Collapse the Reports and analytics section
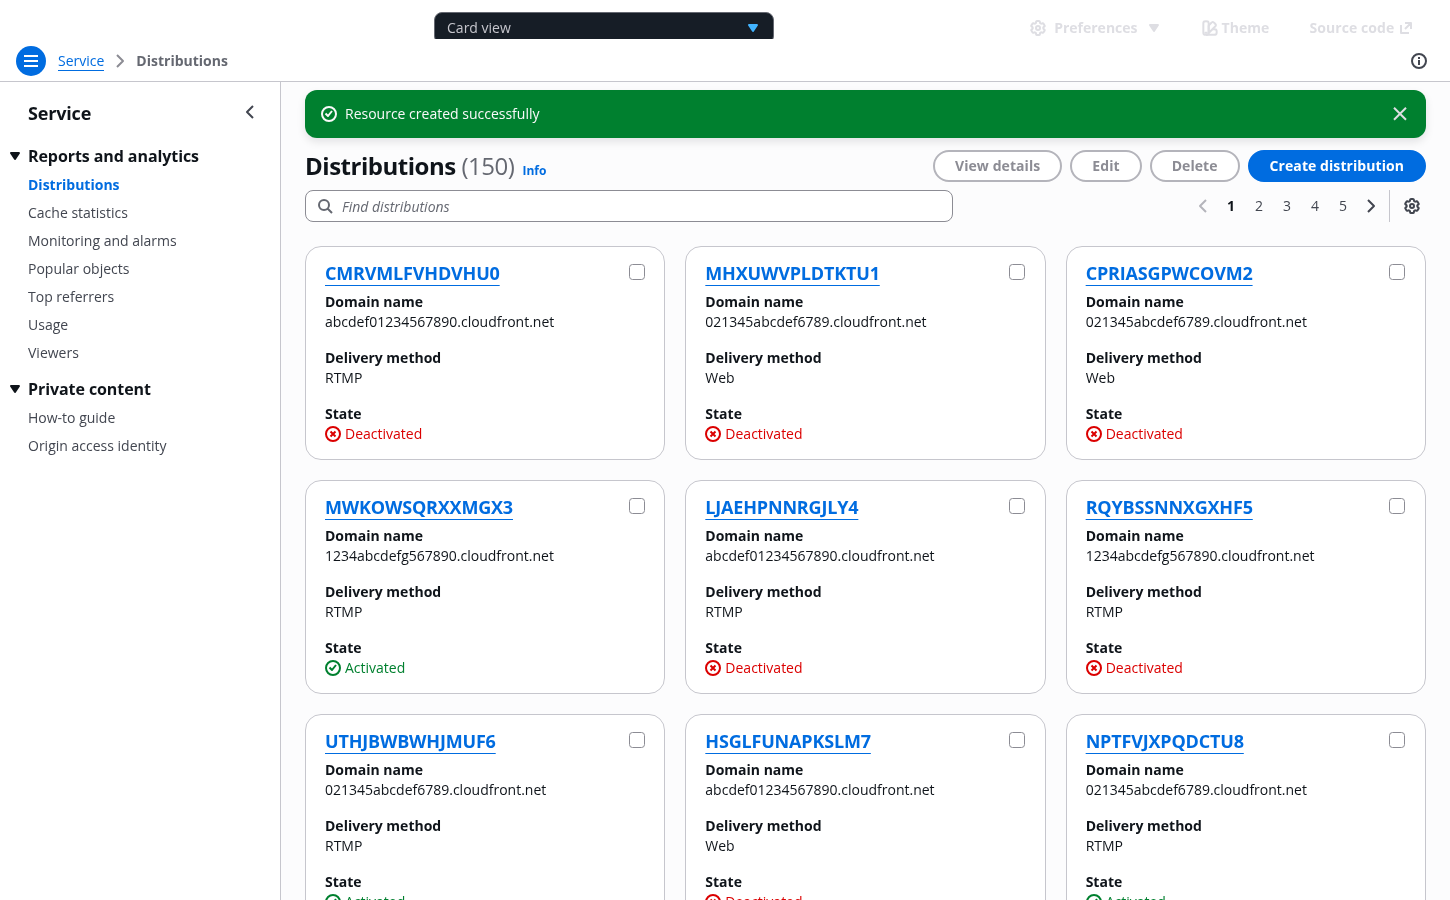Viewport: 1450px width, 900px height. pos(15,156)
